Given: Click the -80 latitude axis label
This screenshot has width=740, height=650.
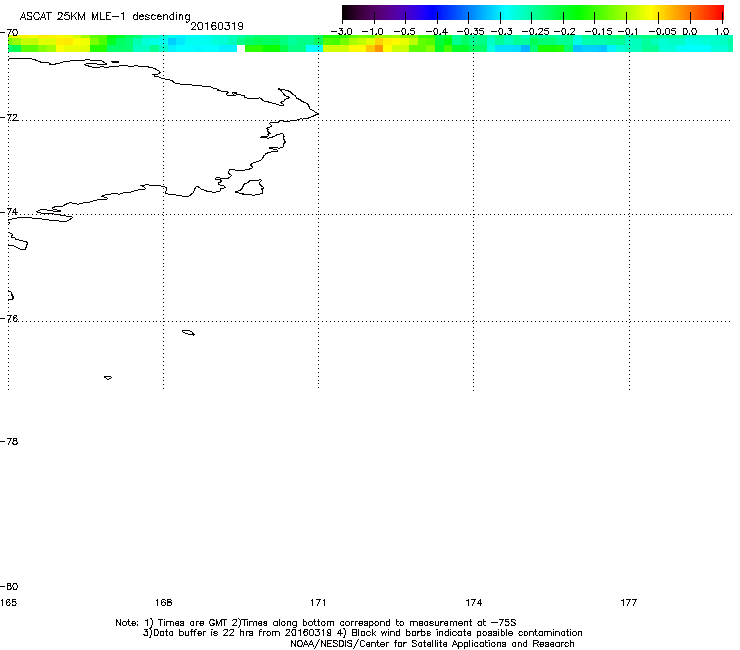Looking at the screenshot, I should tap(9, 587).
